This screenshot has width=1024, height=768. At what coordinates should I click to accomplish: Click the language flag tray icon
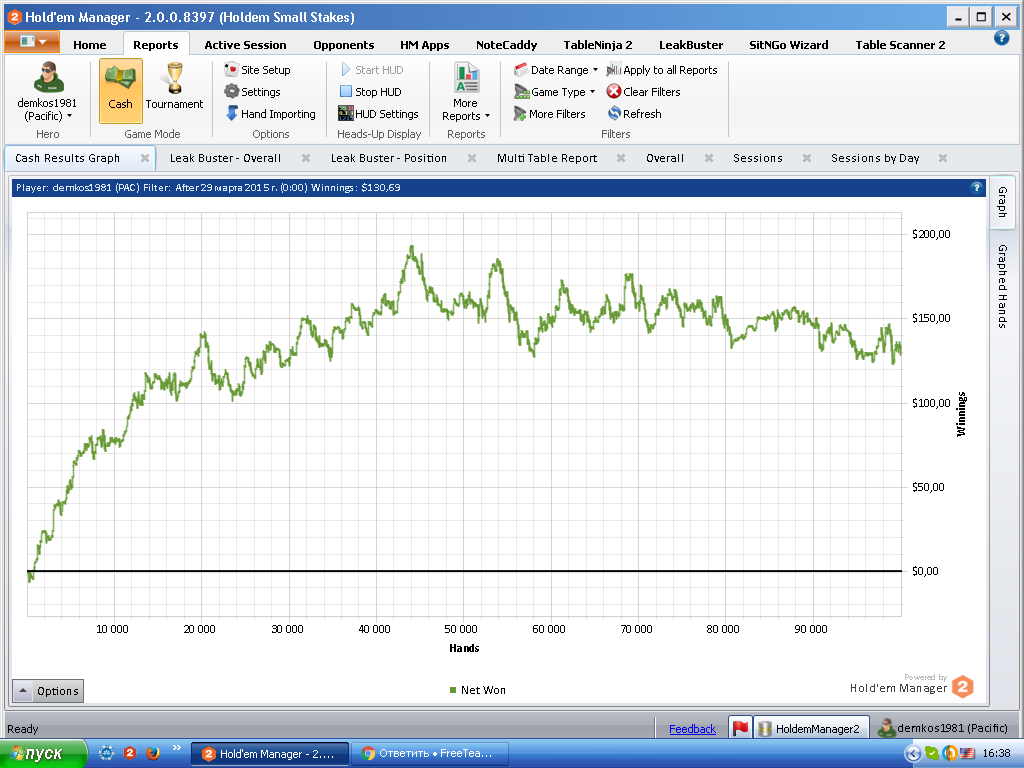pos(967,754)
